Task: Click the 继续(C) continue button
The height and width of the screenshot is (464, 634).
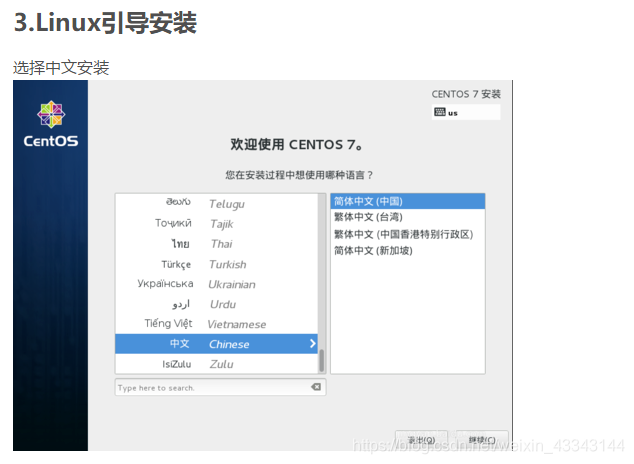Action: pos(482,440)
